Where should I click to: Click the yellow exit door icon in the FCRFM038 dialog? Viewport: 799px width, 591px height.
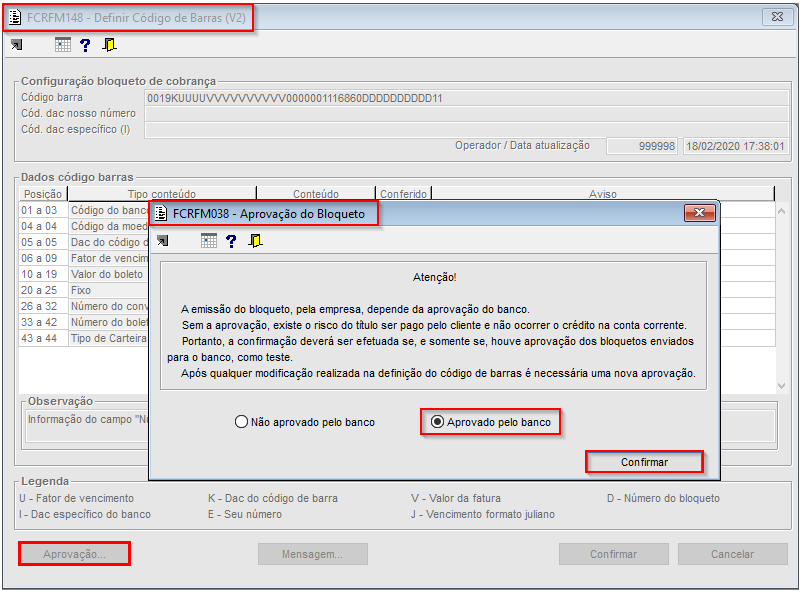(x=255, y=240)
